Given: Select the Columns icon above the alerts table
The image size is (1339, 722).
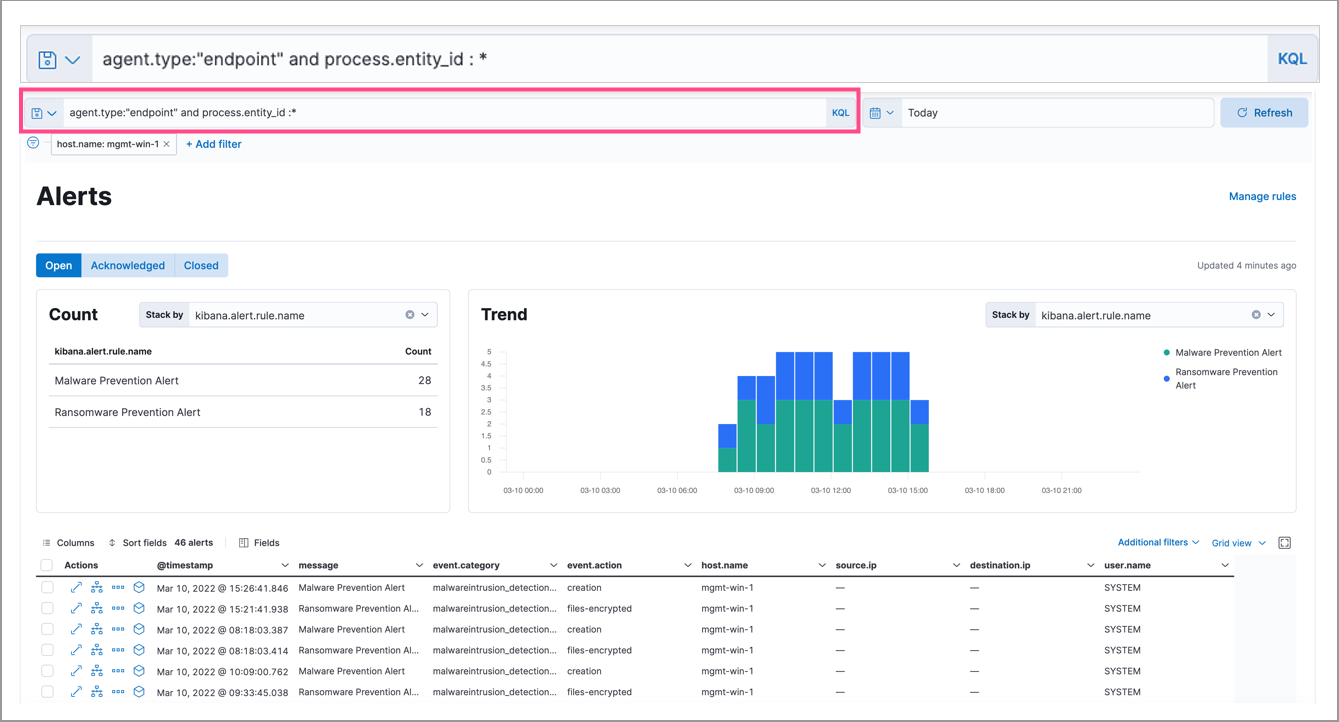Looking at the screenshot, I should click(46, 542).
